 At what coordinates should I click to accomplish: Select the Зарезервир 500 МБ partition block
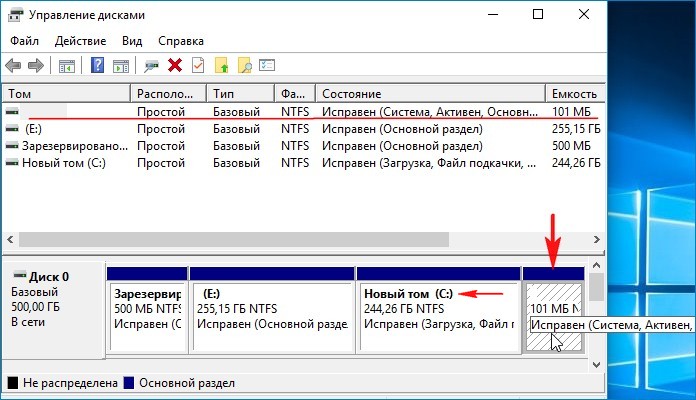click(x=147, y=310)
